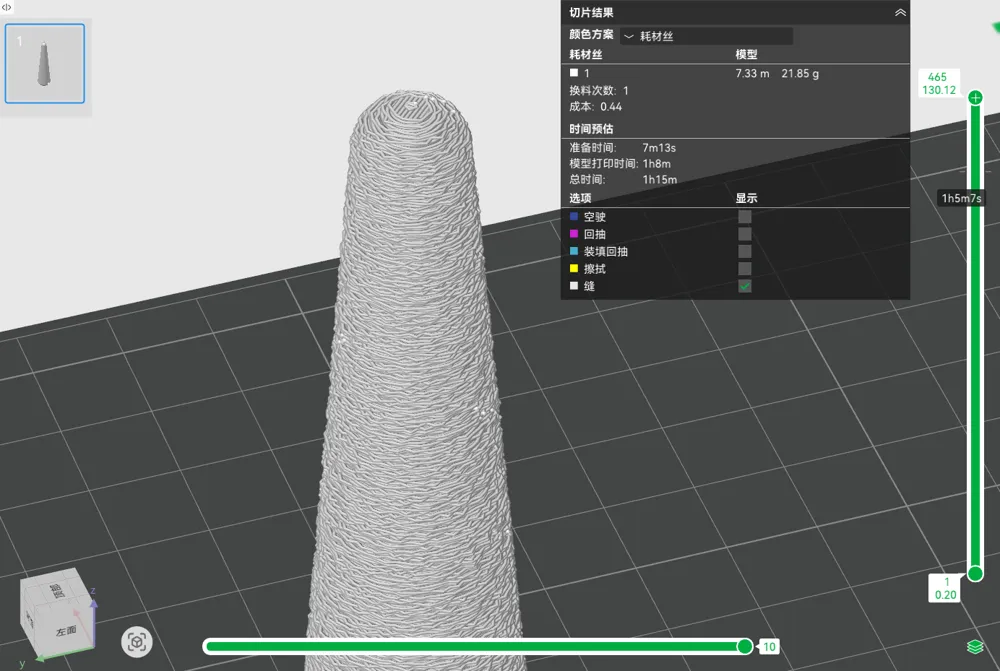
Task: Open the 颜色方案 耗材丝 dropdown
Action: (707, 36)
